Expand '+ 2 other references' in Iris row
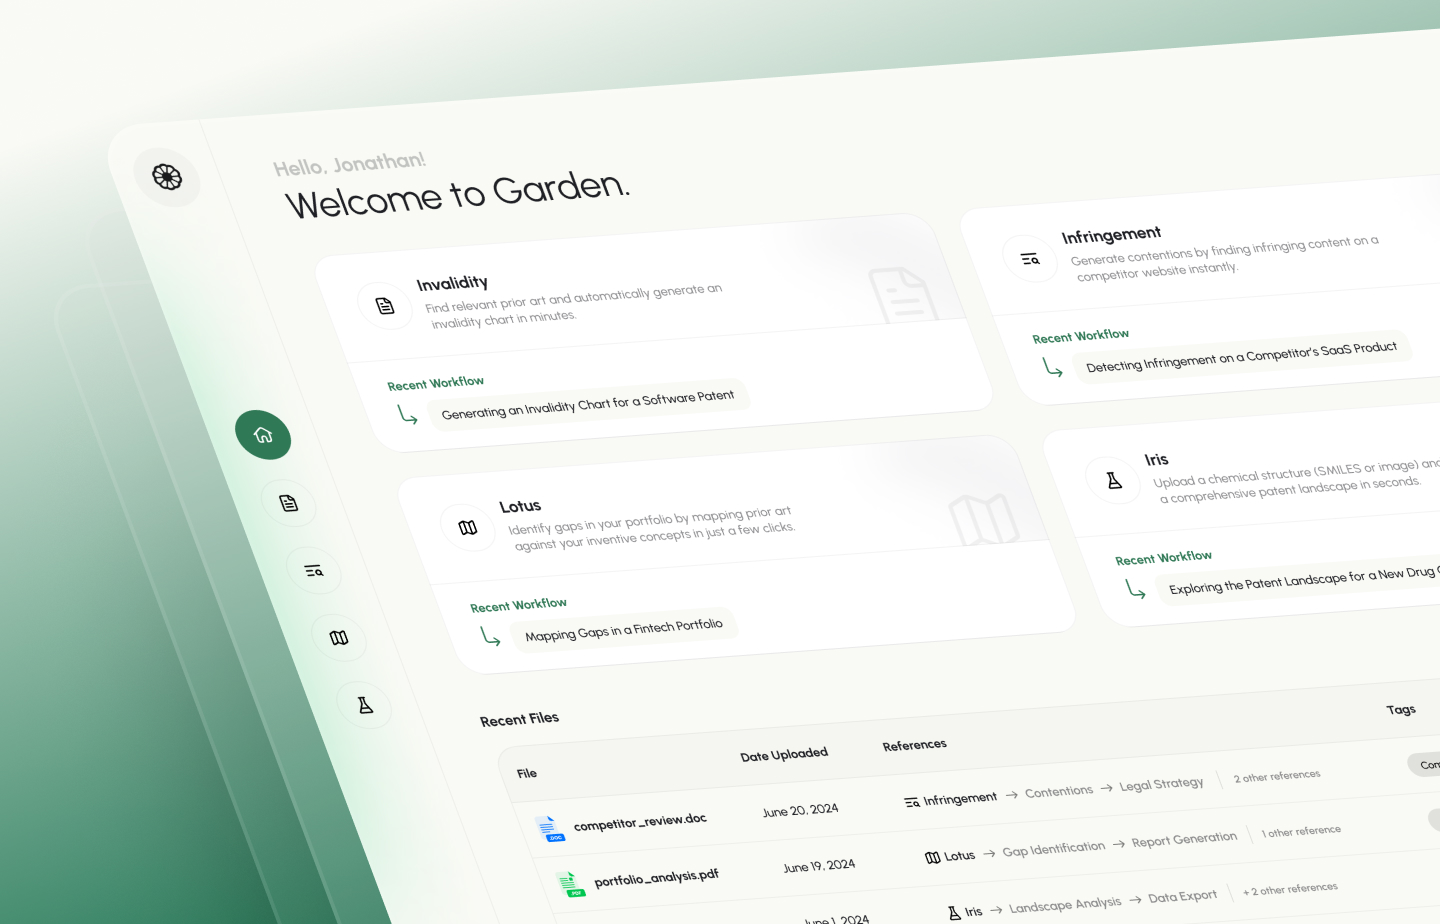This screenshot has width=1440, height=924. coord(1289,889)
